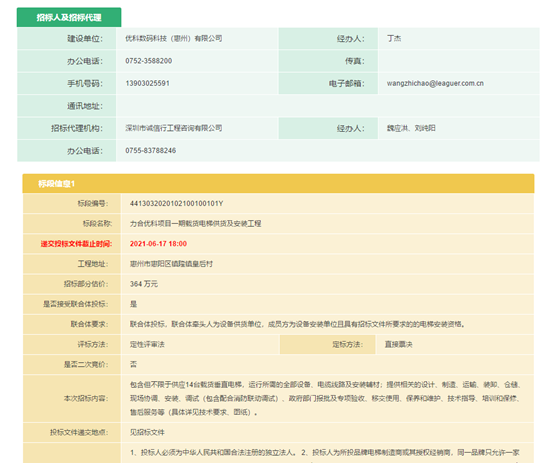Click mobile number 13903025591

147,83
